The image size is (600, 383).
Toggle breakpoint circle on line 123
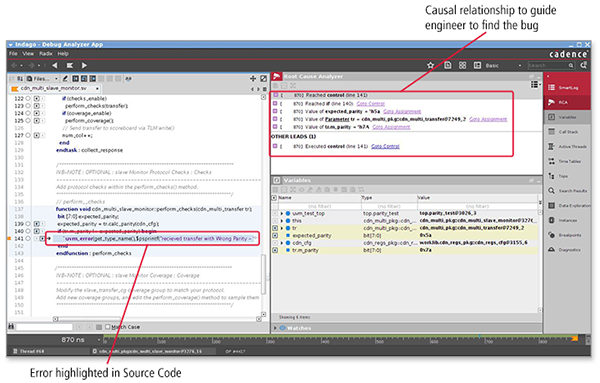[x=28, y=106]
